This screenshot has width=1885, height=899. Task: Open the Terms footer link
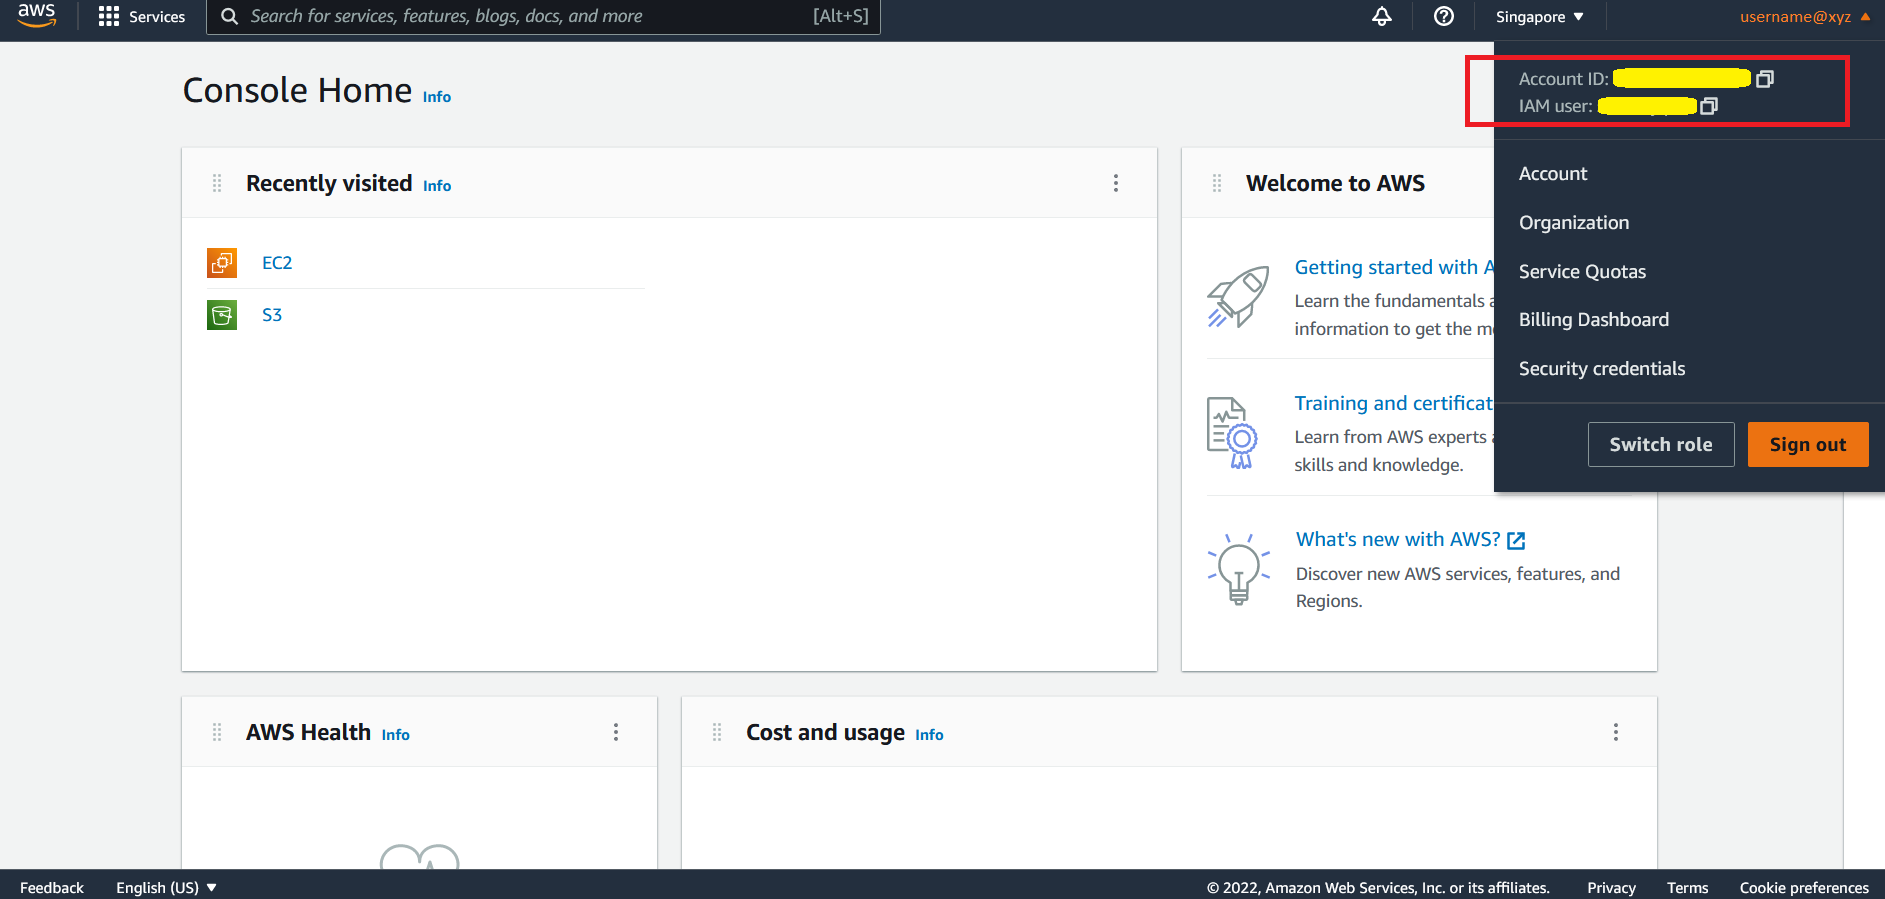click(1687, 887)
